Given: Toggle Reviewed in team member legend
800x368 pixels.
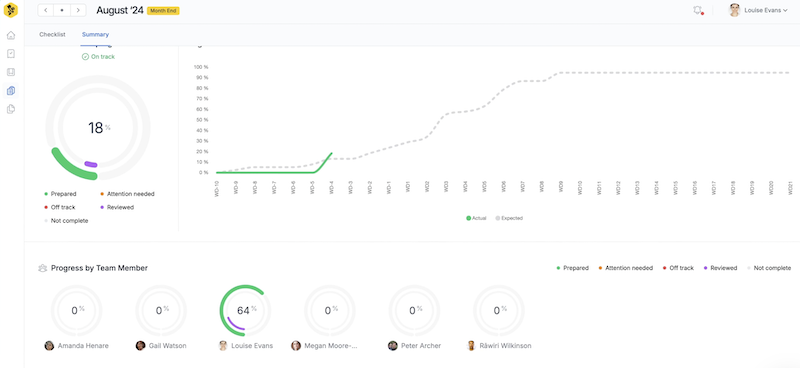Looking at the screenshot, I should [x=720, y=268].
